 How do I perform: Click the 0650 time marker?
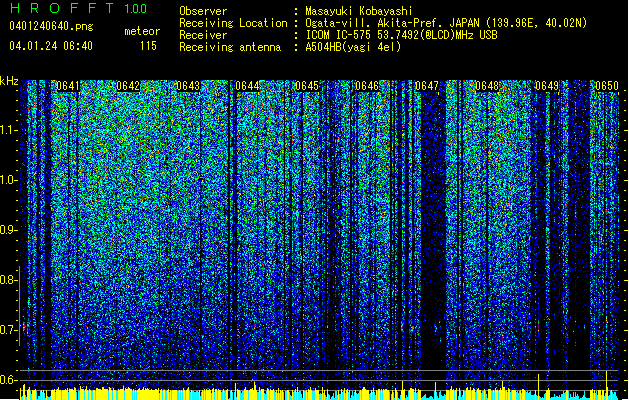click(x=607, y=86)
